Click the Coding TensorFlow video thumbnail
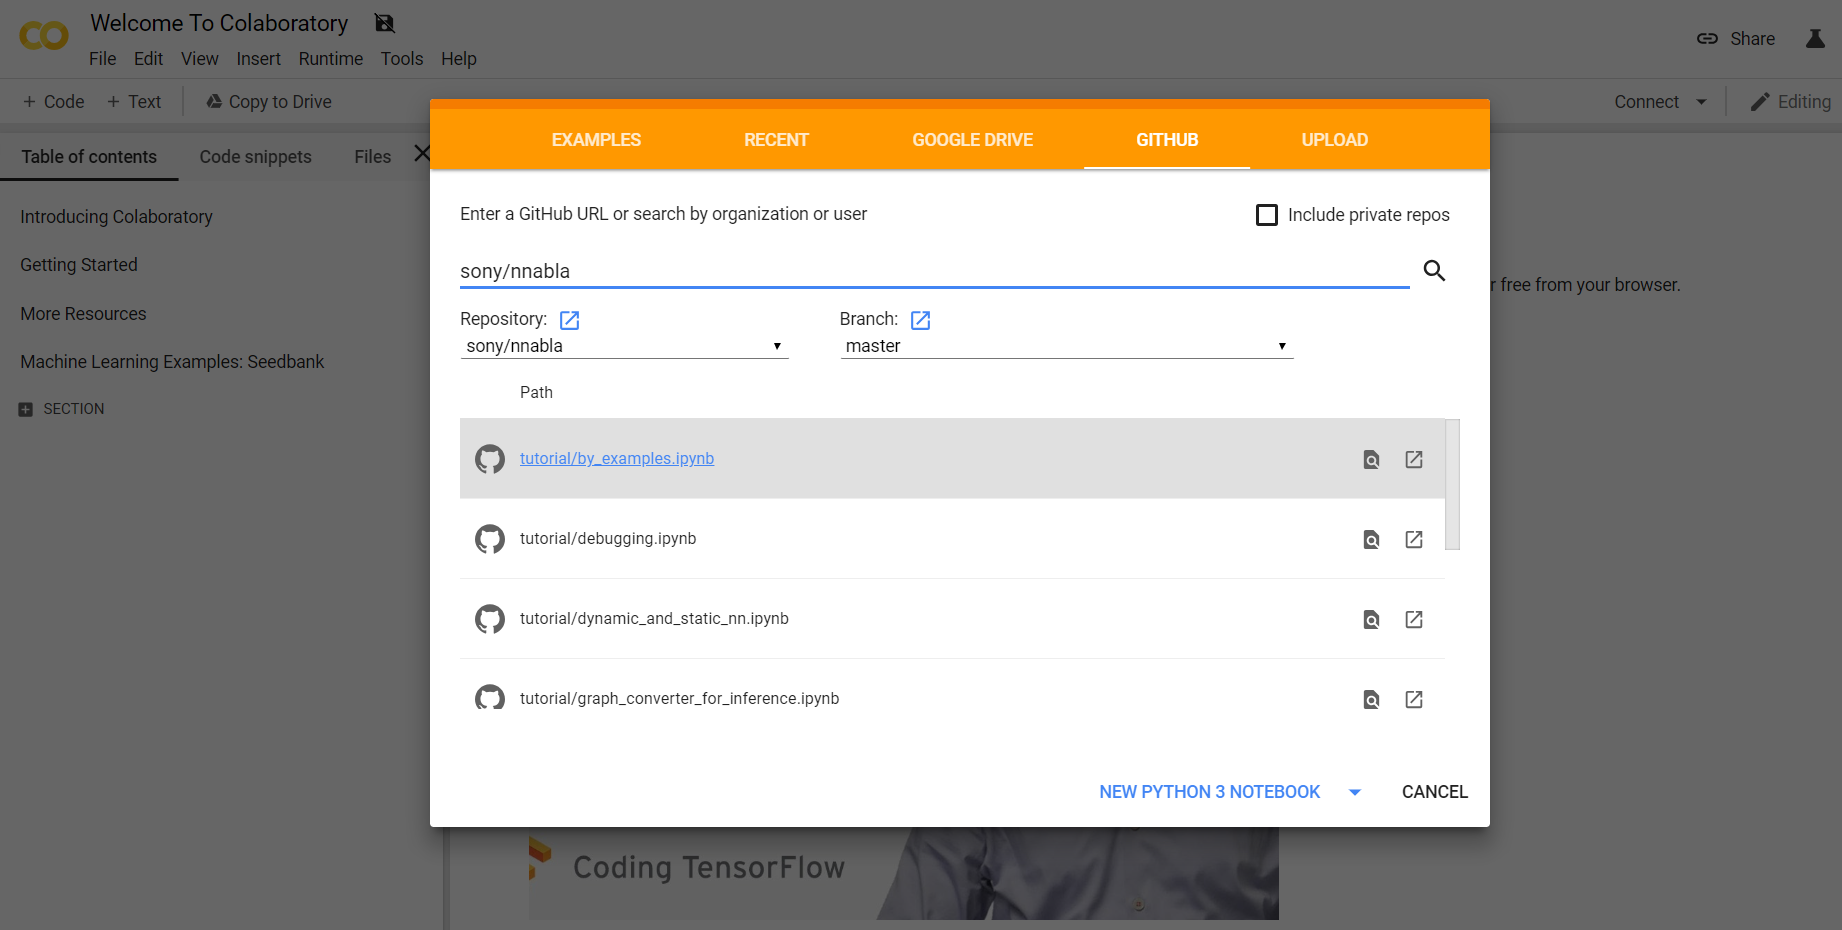 903,873
